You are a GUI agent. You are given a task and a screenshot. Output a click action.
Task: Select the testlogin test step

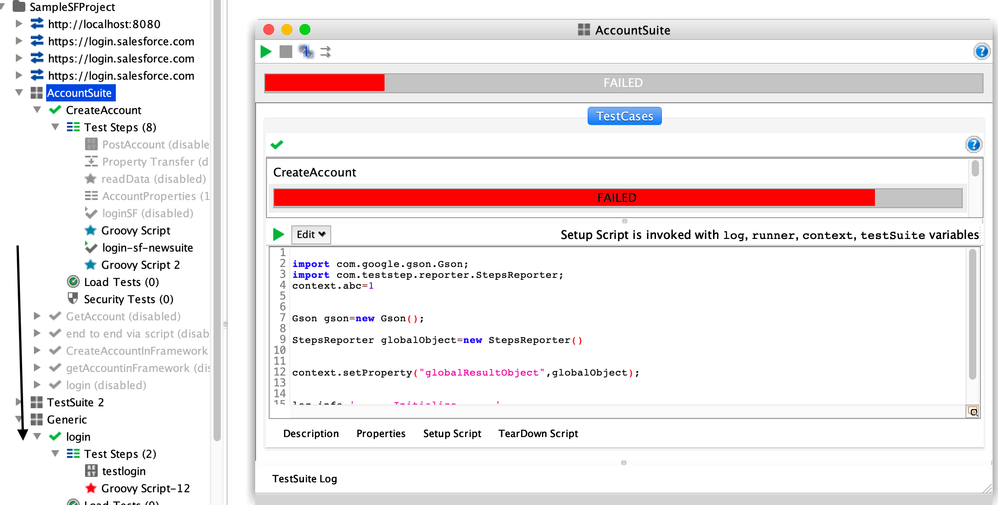click(x=123, y=471)
